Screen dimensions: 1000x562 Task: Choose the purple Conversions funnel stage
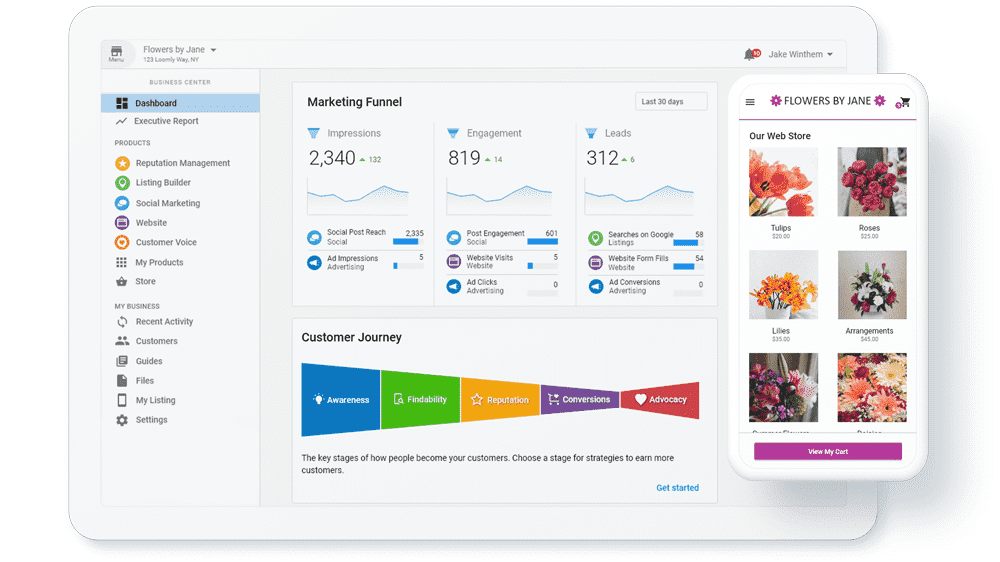tap(579, 399)
